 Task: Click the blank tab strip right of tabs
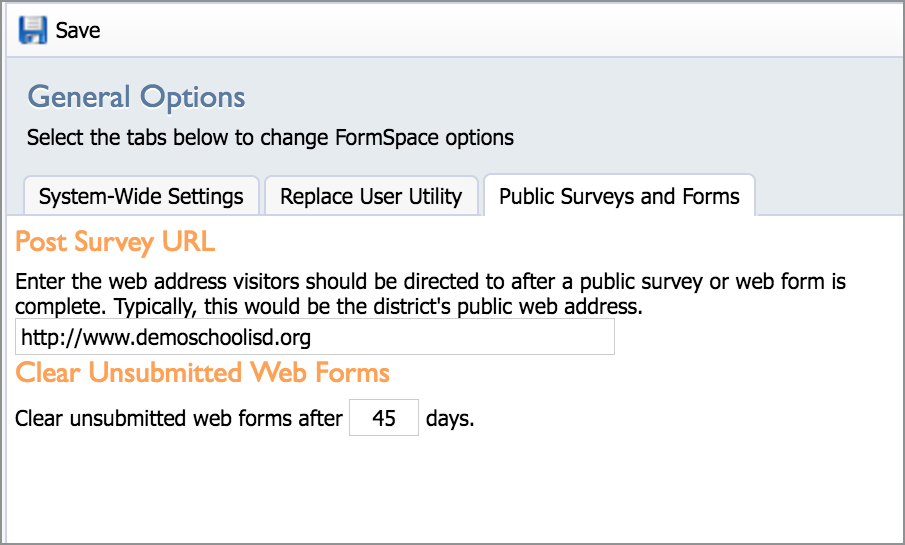click(829, 195)
